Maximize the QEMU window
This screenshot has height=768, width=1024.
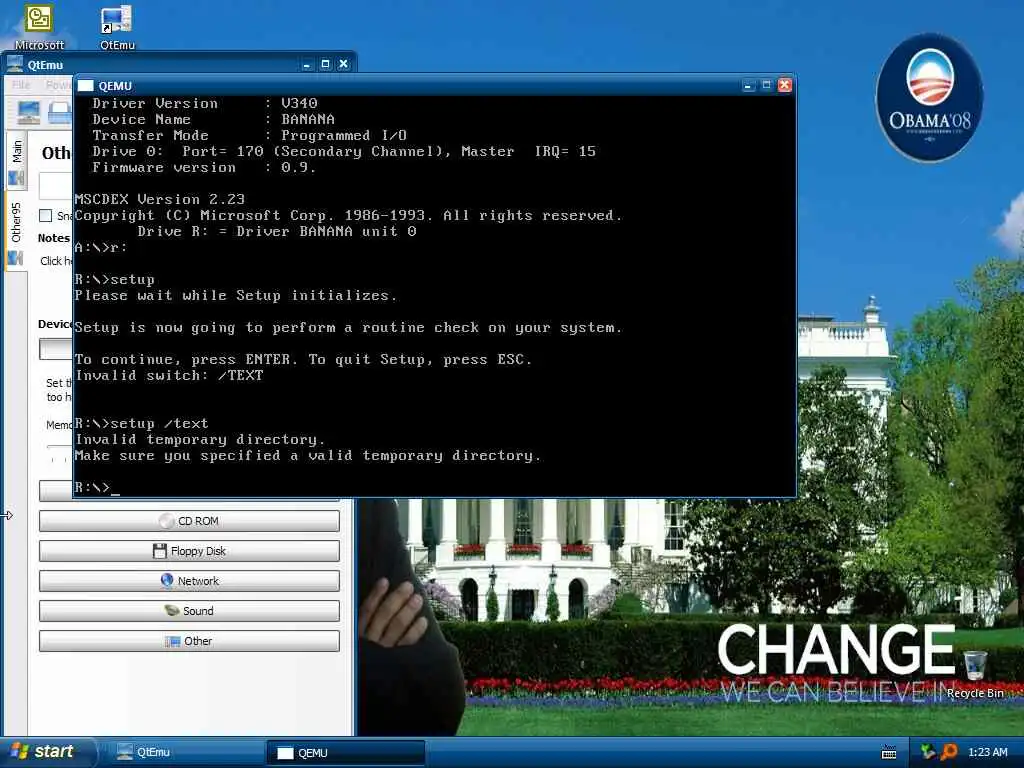767,86
